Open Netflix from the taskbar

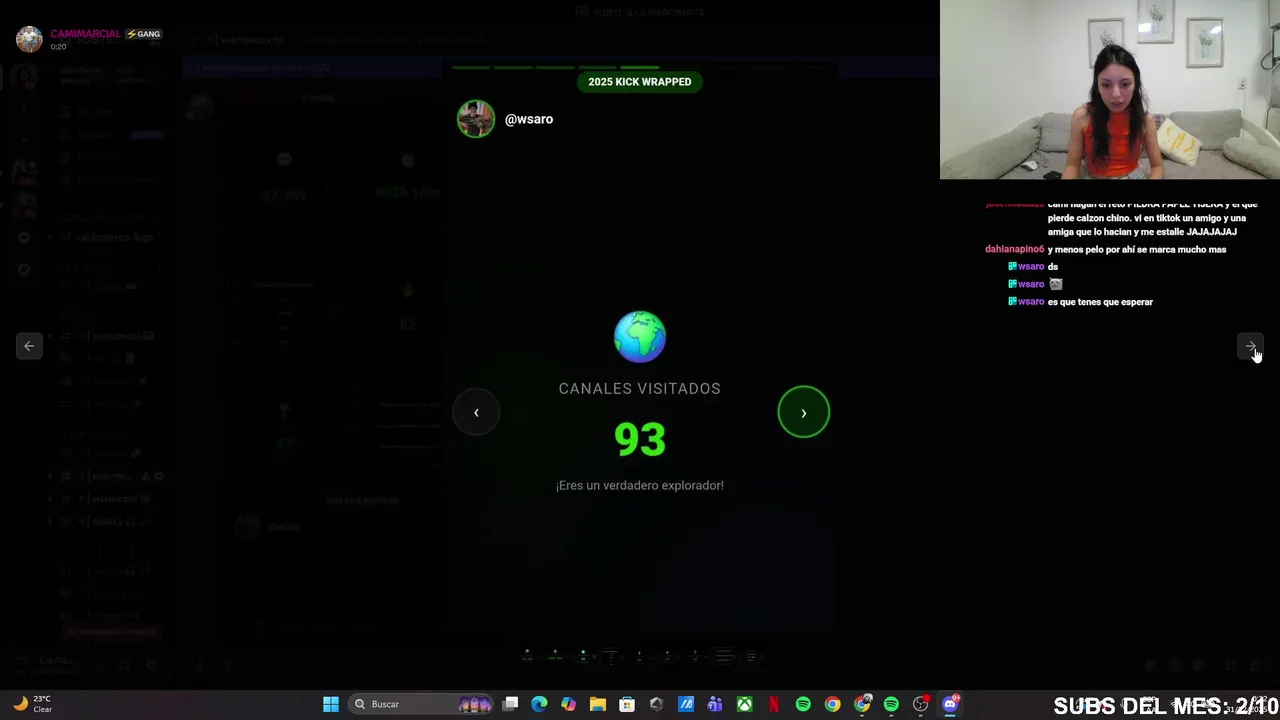click(x=774, y=704)
